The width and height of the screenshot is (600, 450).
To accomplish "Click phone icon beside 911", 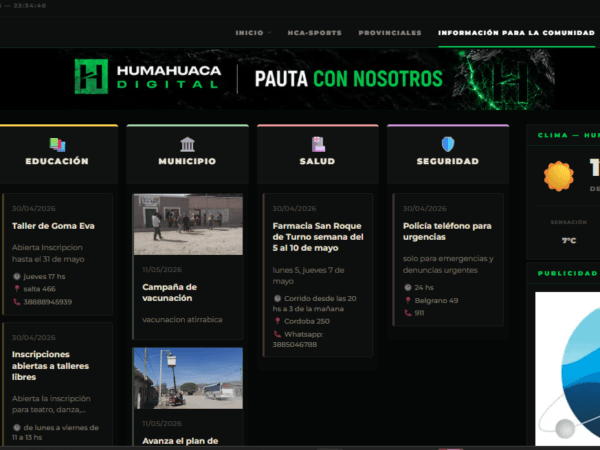I will pyautogui.click(x=408, y=313).
